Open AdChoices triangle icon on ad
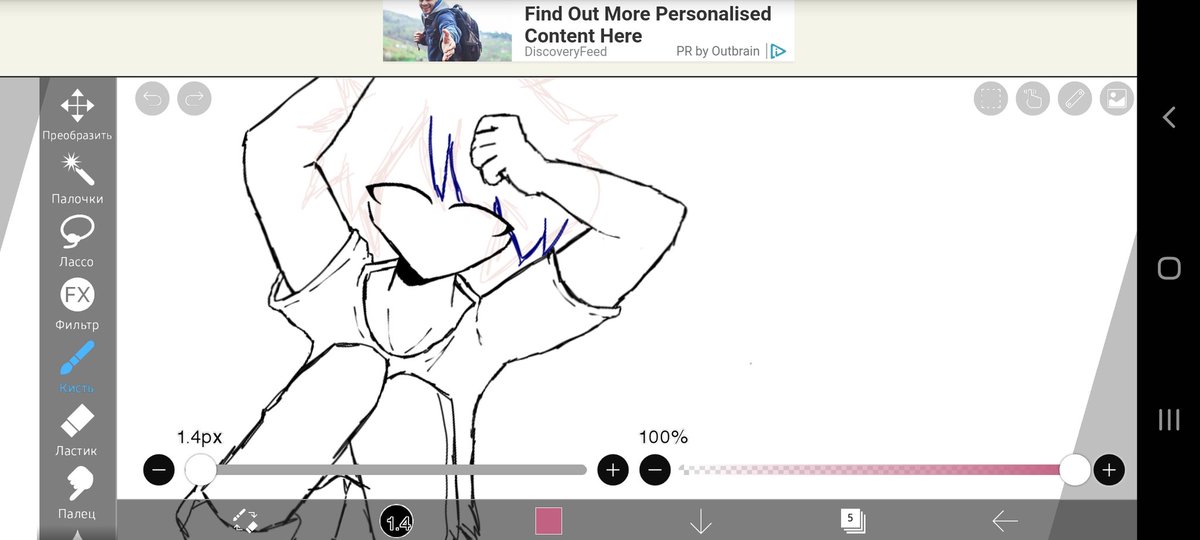 (x=778, y=51)
